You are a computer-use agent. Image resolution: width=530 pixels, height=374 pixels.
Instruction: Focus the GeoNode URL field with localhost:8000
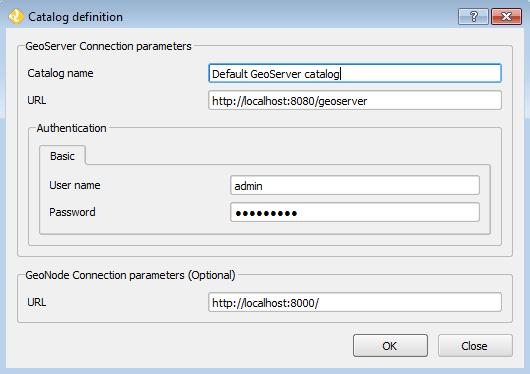point(355,302)
